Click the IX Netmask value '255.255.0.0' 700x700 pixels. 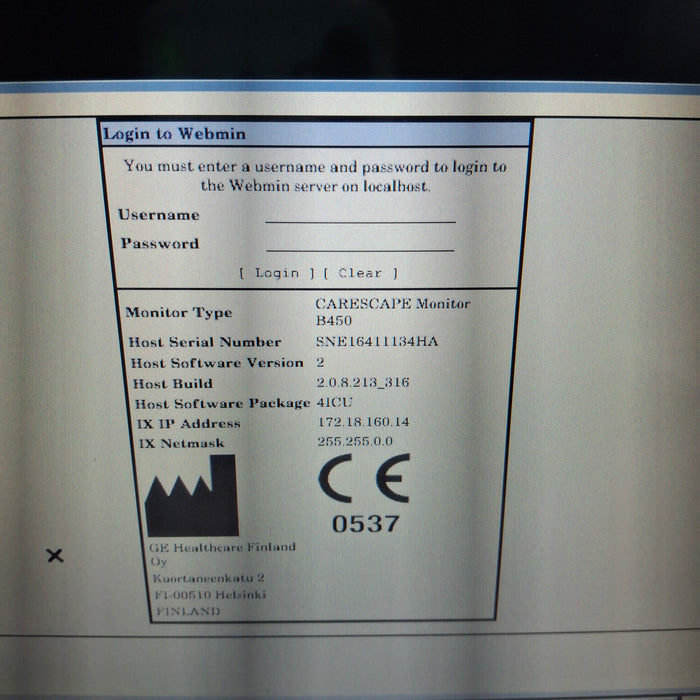(355, 442)
